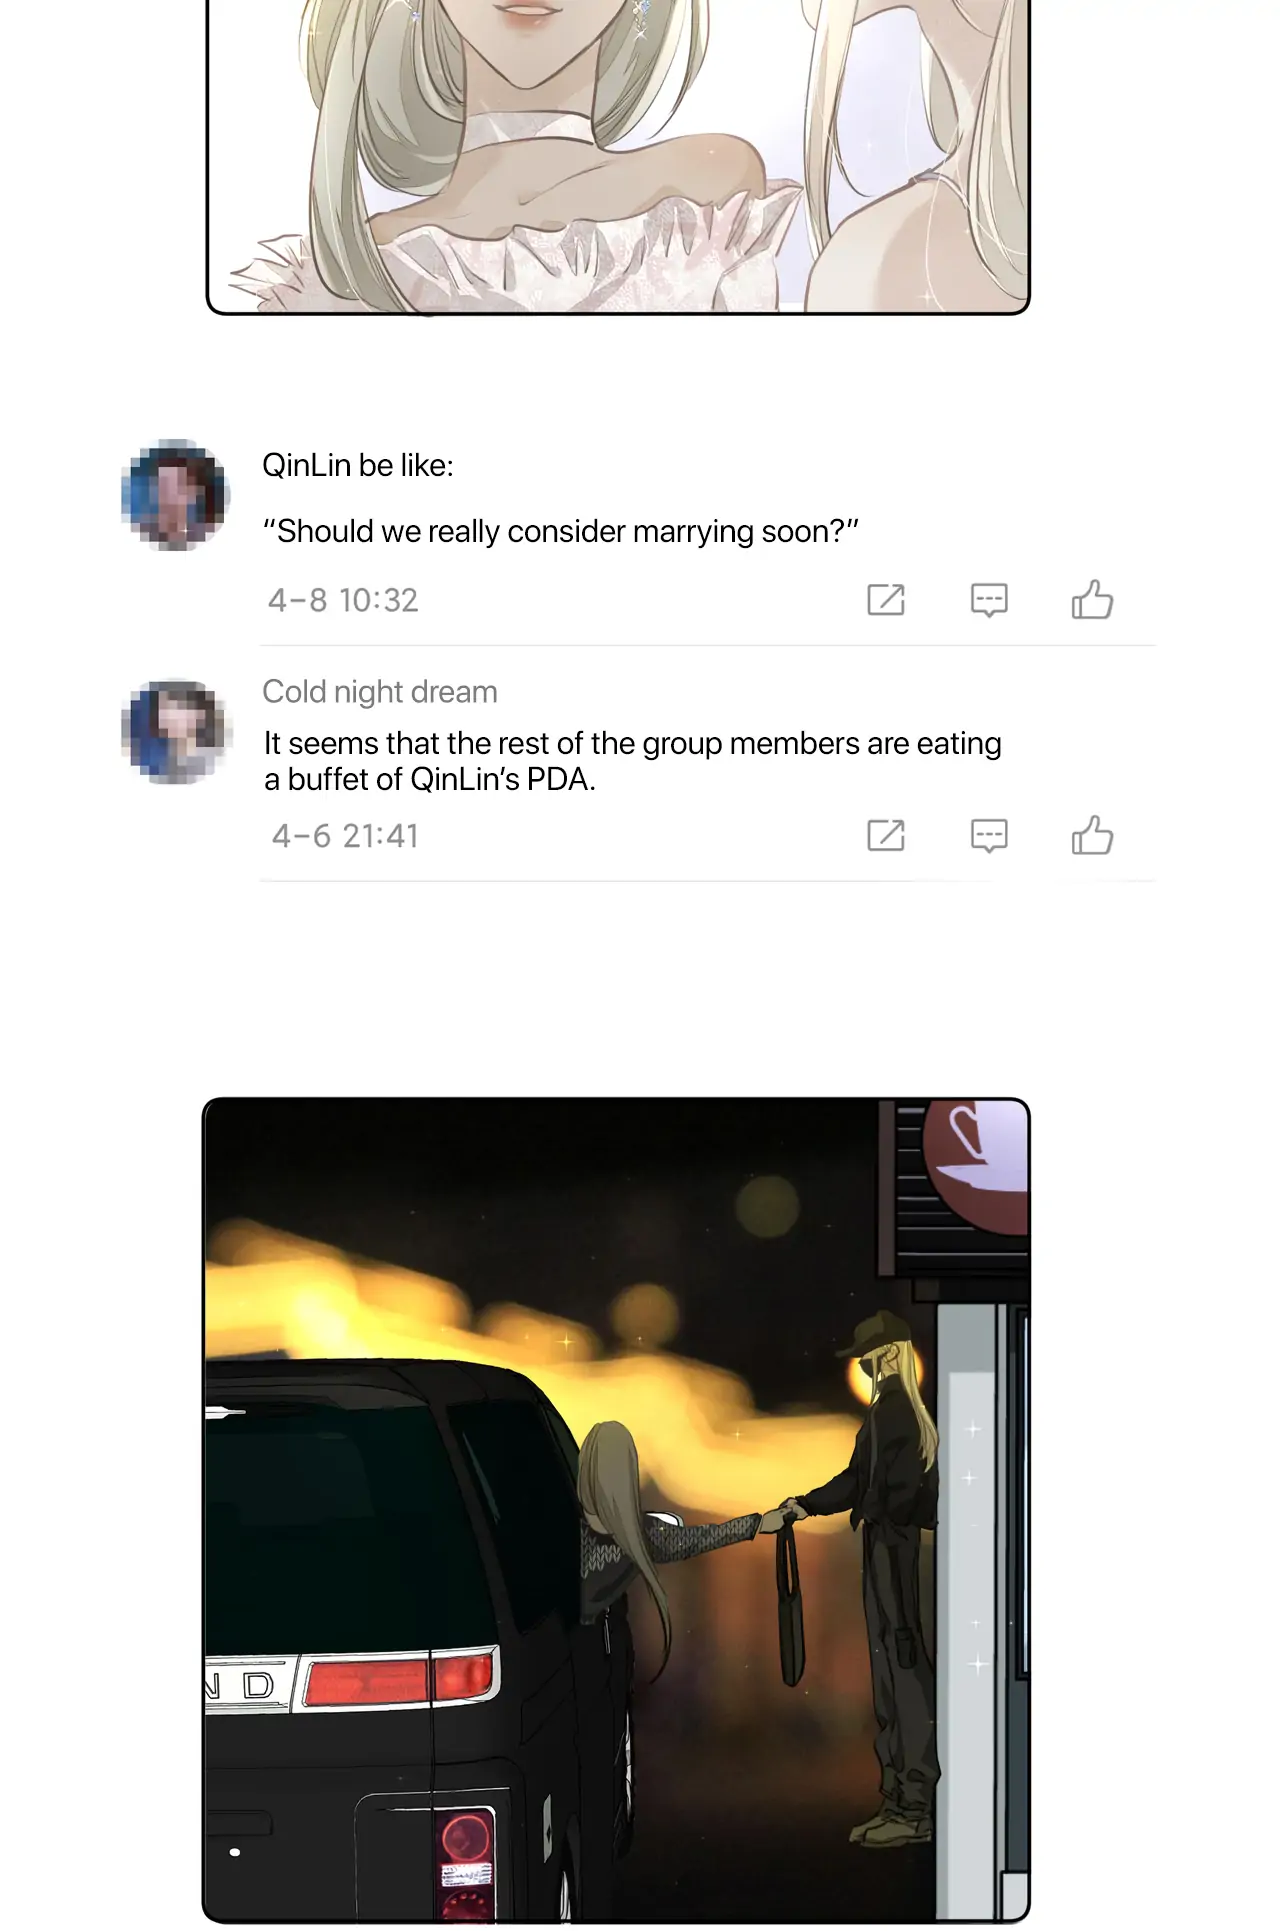Screen dimensions: 1280x1931
Task: Select the 'QinLin be like:' comment text
Action: tap(358, 466)
